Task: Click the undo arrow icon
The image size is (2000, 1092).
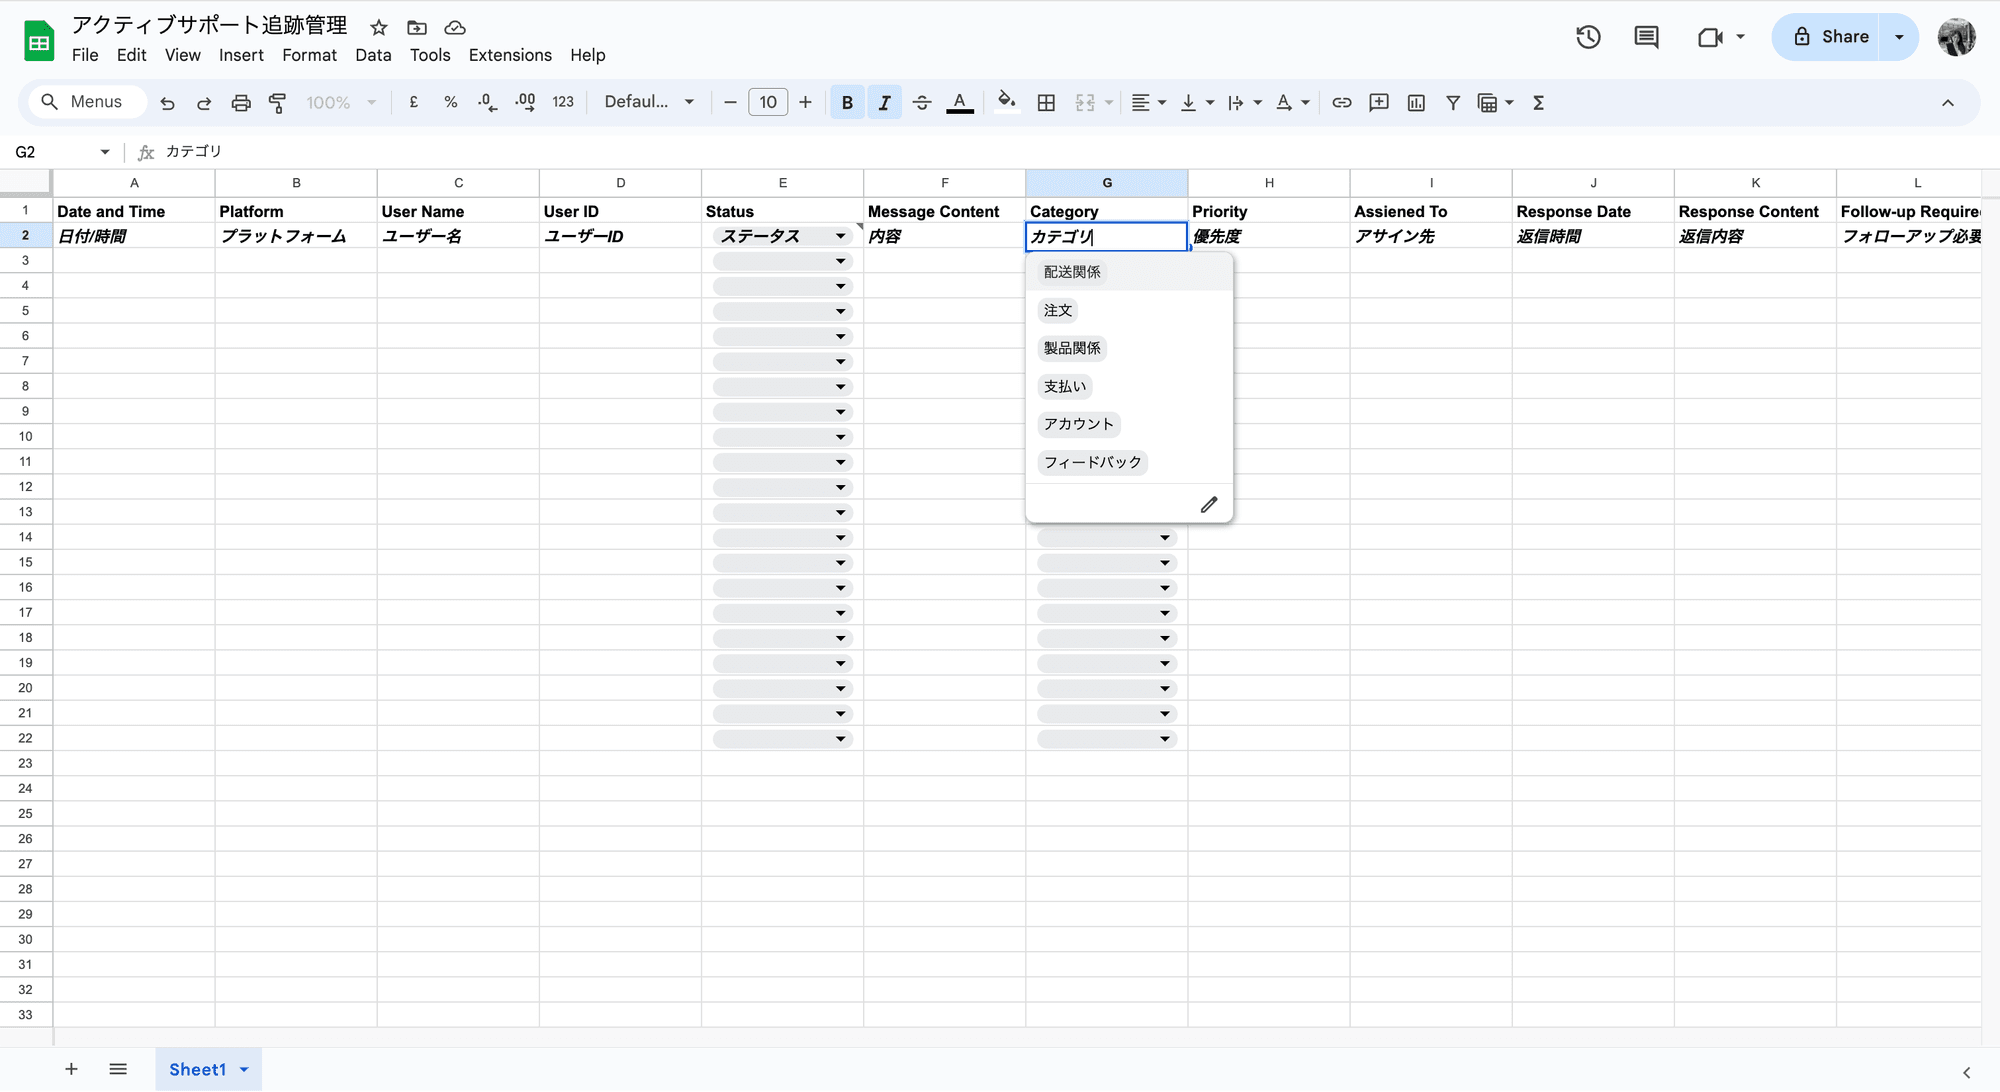Action: (167, 103)
